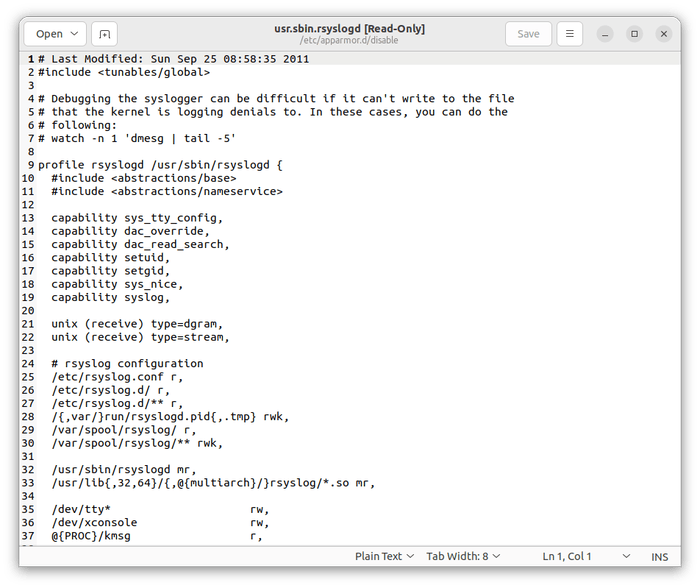Click '/etc/rsyslog.d/** r,' line

coord(117,403)
